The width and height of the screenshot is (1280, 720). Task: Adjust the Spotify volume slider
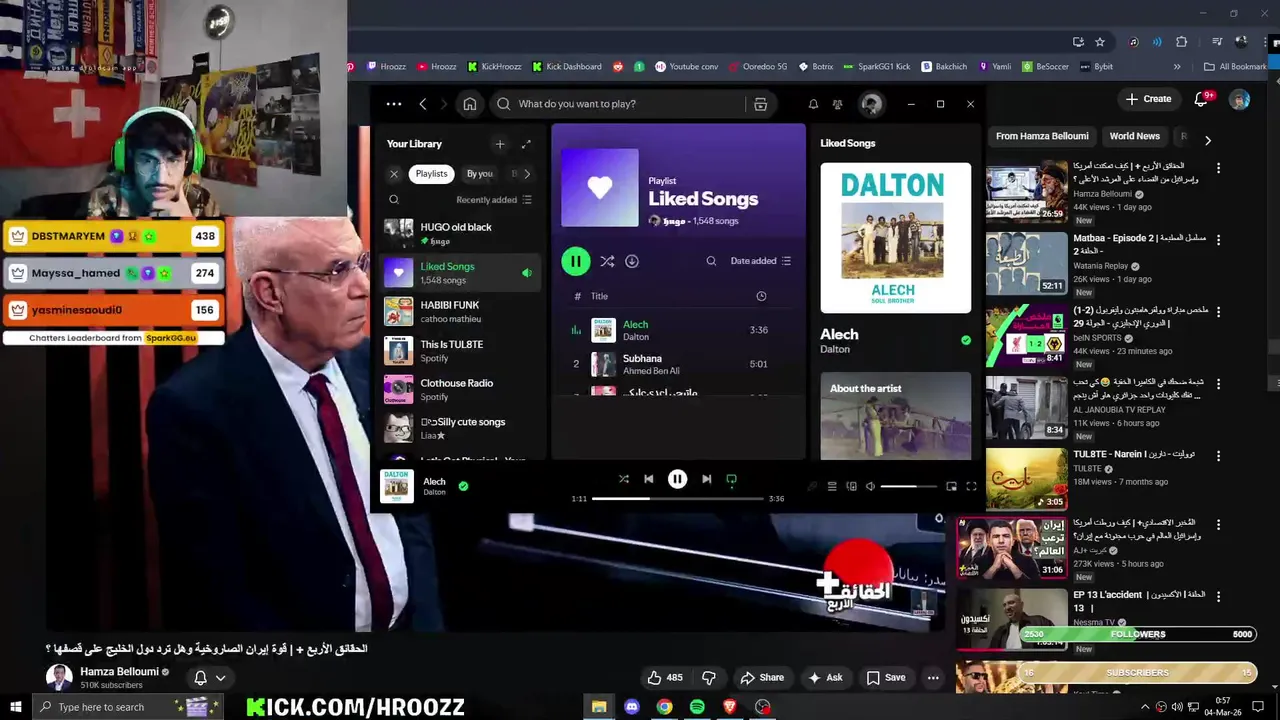coord(909,487)
